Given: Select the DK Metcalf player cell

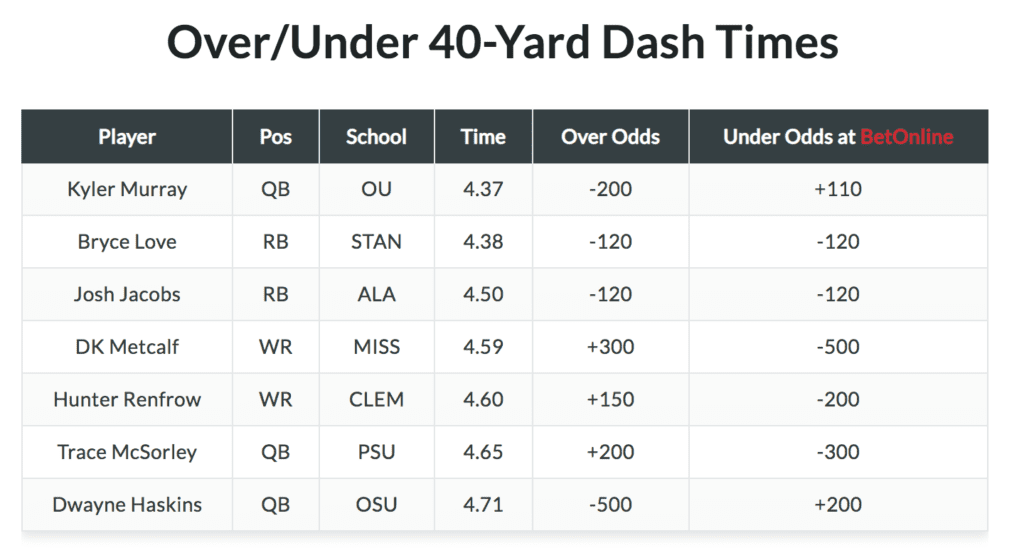Looking at the screenshot, I should click(x=127, y=347).
